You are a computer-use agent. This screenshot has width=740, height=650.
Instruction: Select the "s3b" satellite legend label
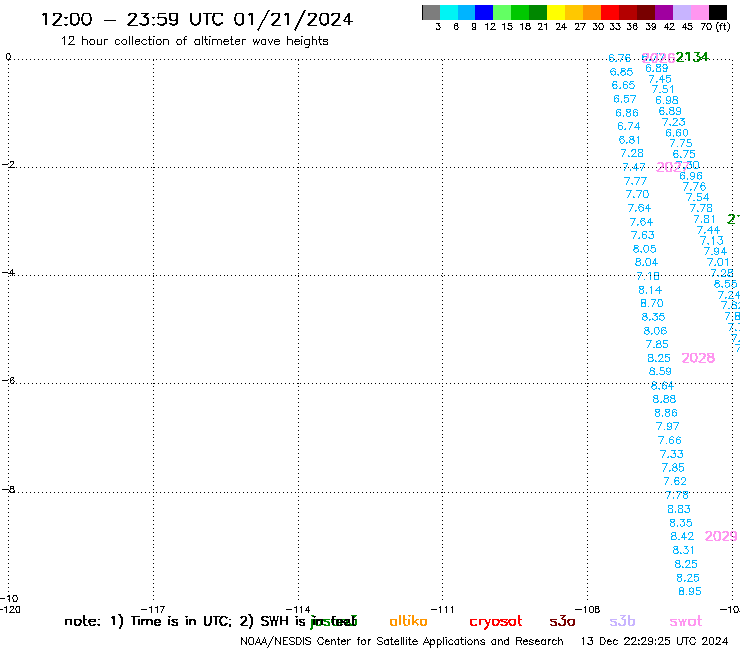coord(622,621)
